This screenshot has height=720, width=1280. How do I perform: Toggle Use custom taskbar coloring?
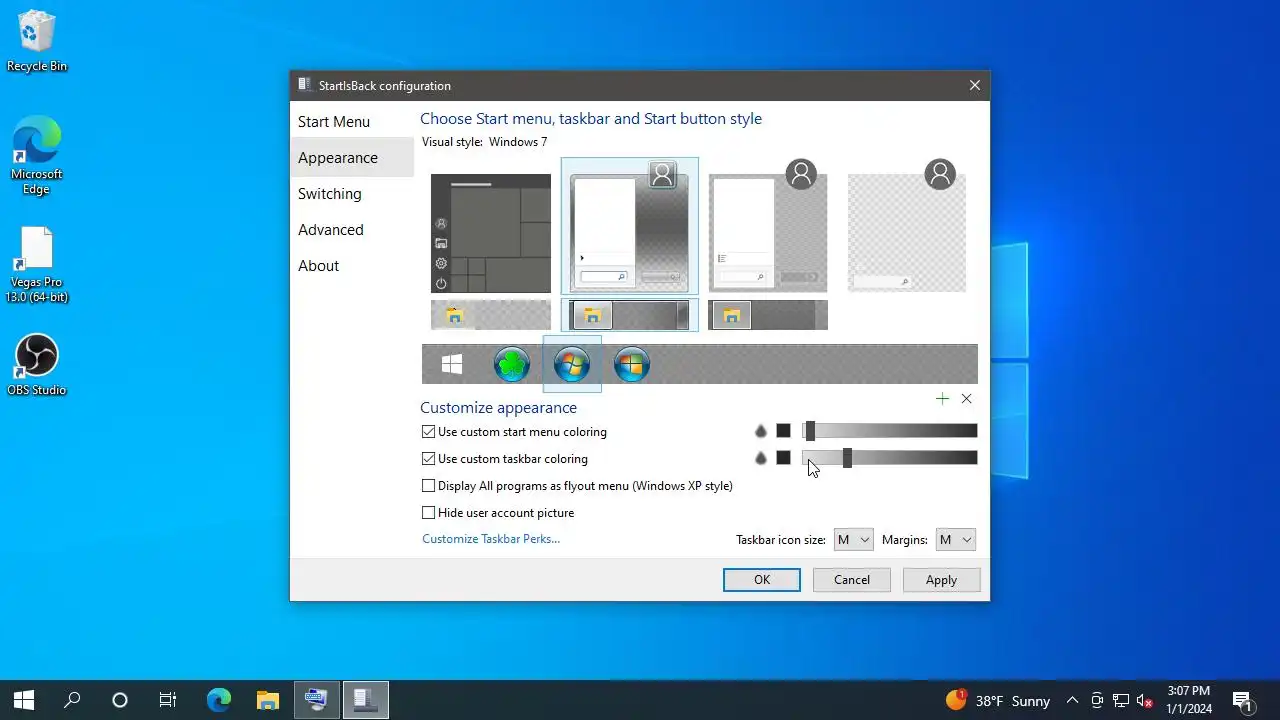(x=505, y=459)
